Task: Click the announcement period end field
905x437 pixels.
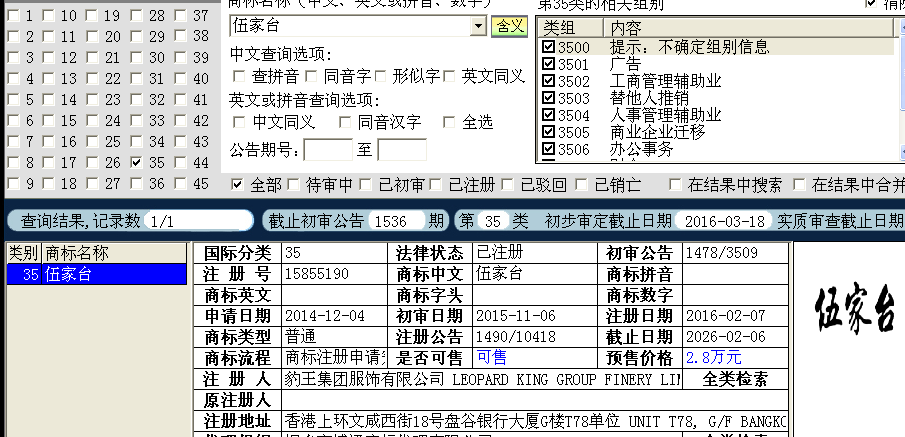Action: pos(402,150)
